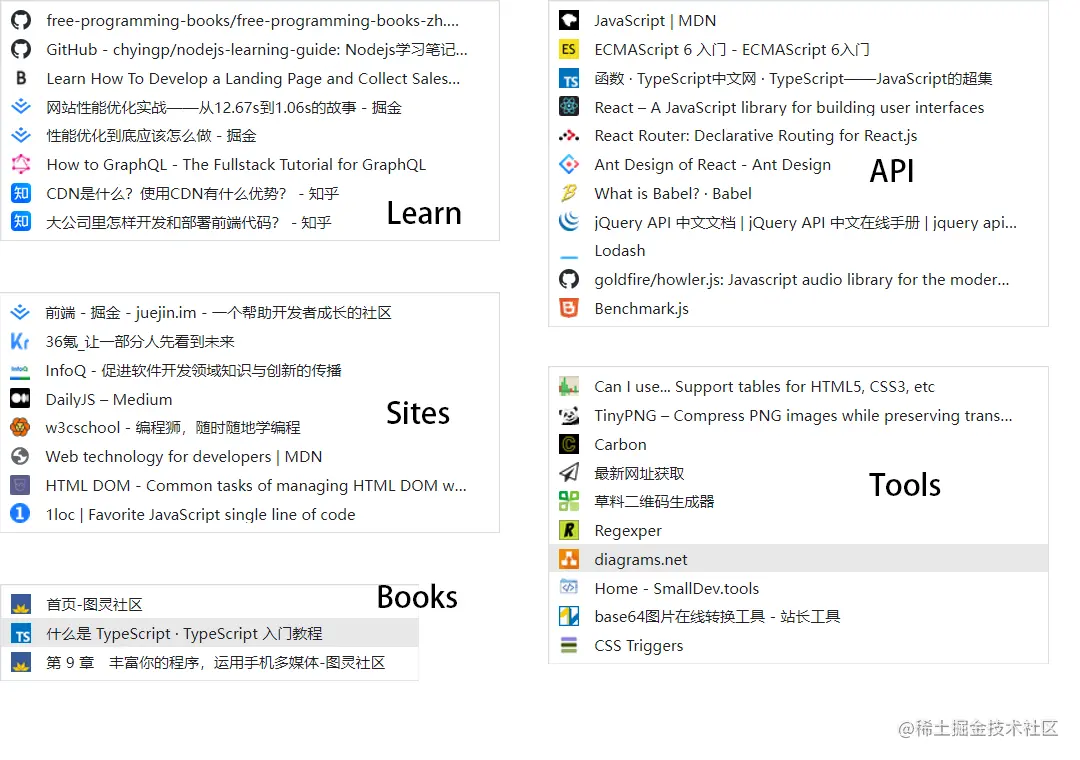
Task: Click the yellow ES icon for ECMAScript 6
Action: point(569,49)
